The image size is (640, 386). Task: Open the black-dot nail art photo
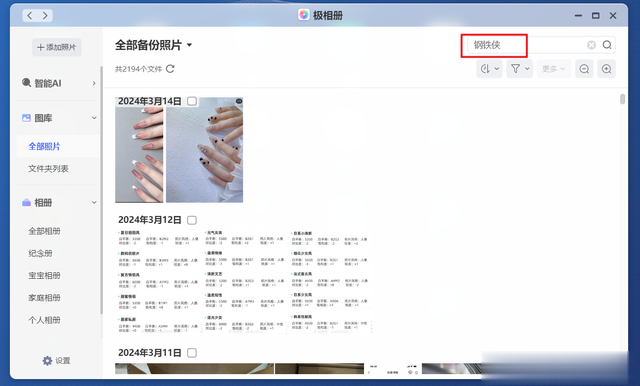pos(204,150)
